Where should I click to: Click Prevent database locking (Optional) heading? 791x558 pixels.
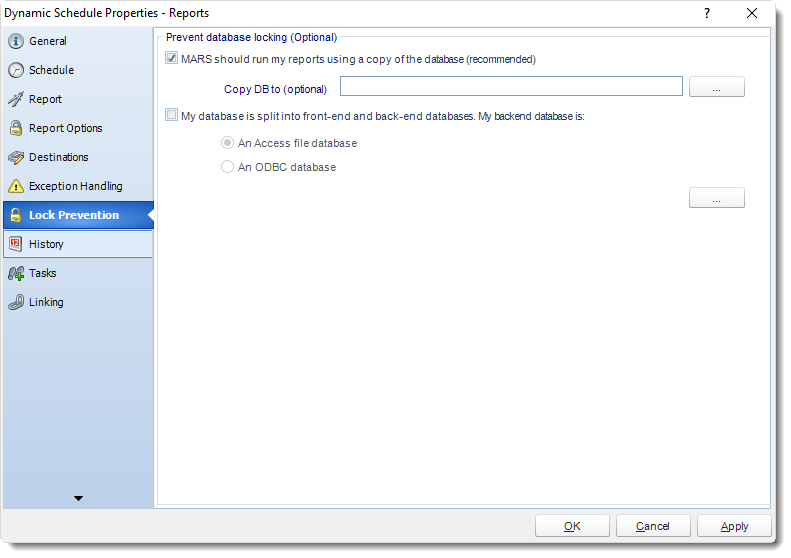click(x=251, y=37)
